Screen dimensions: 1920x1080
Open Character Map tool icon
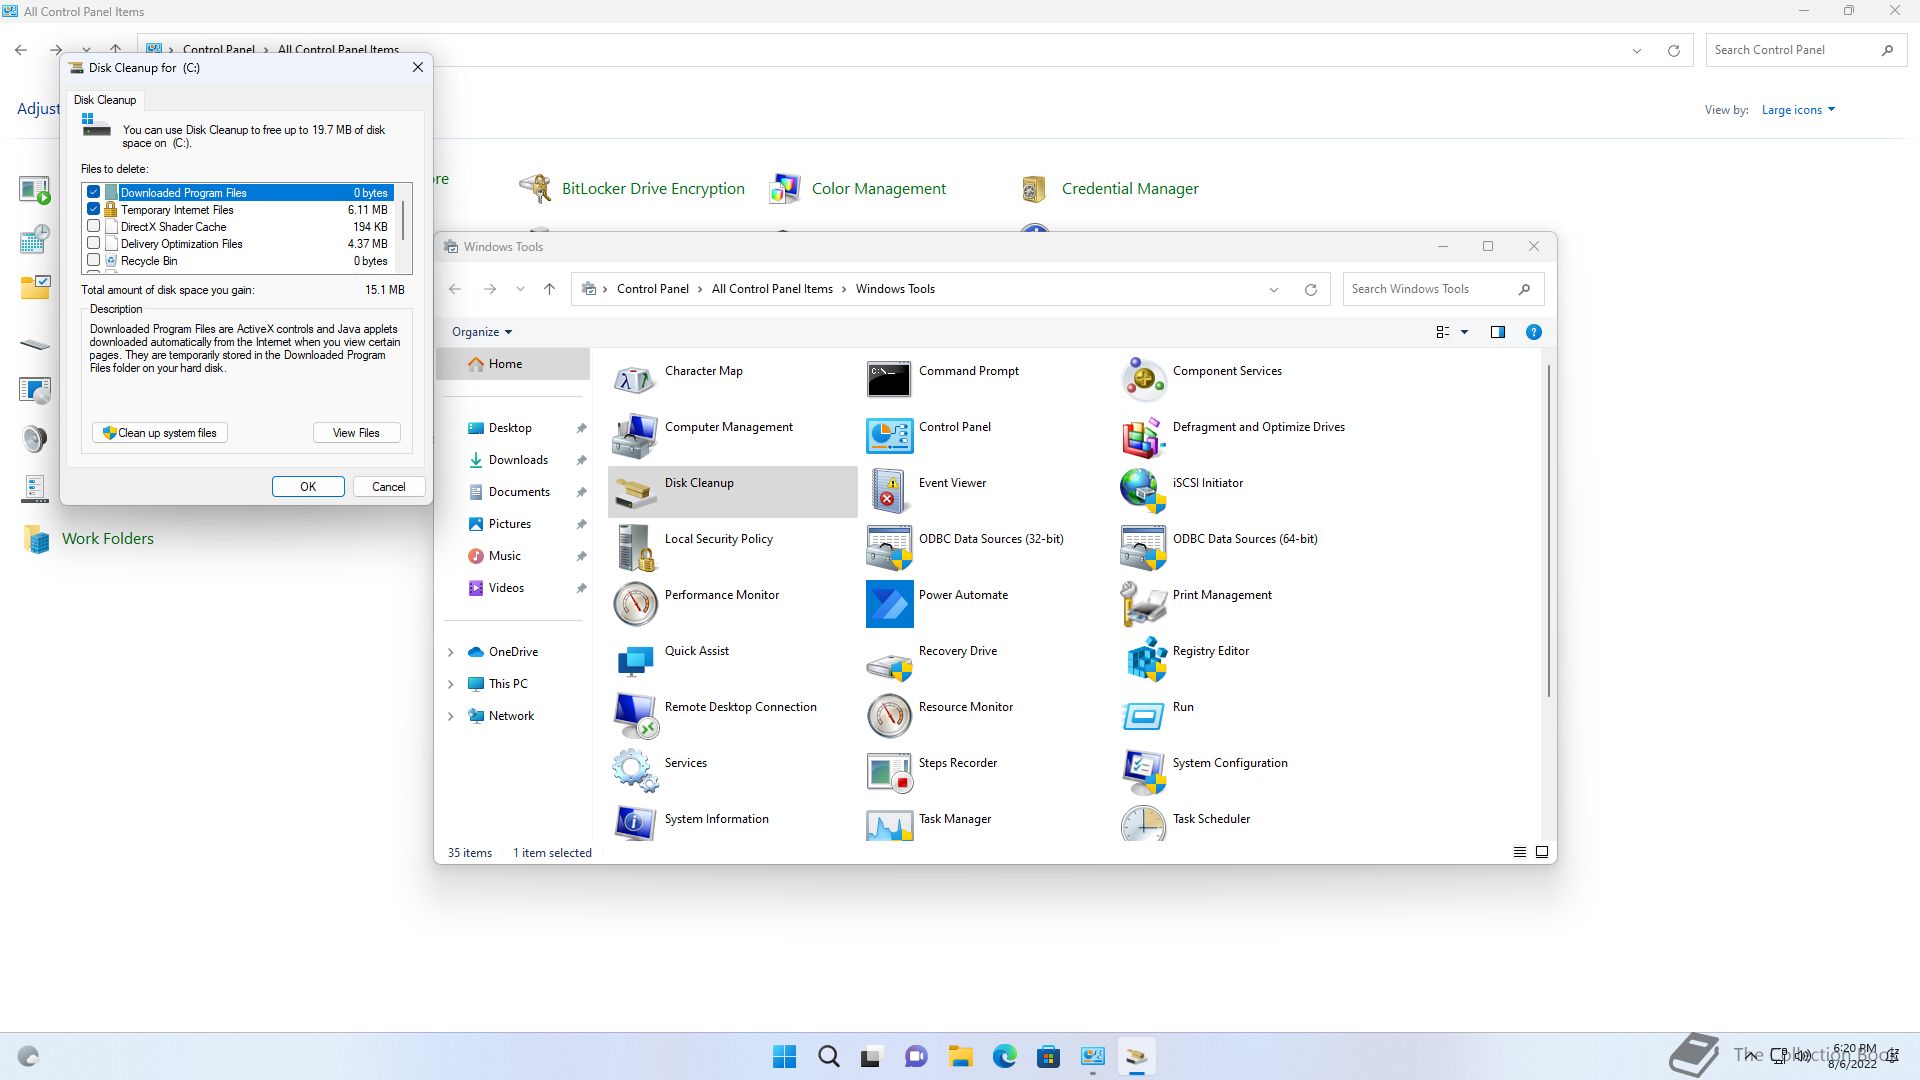(x=634, y=379)
